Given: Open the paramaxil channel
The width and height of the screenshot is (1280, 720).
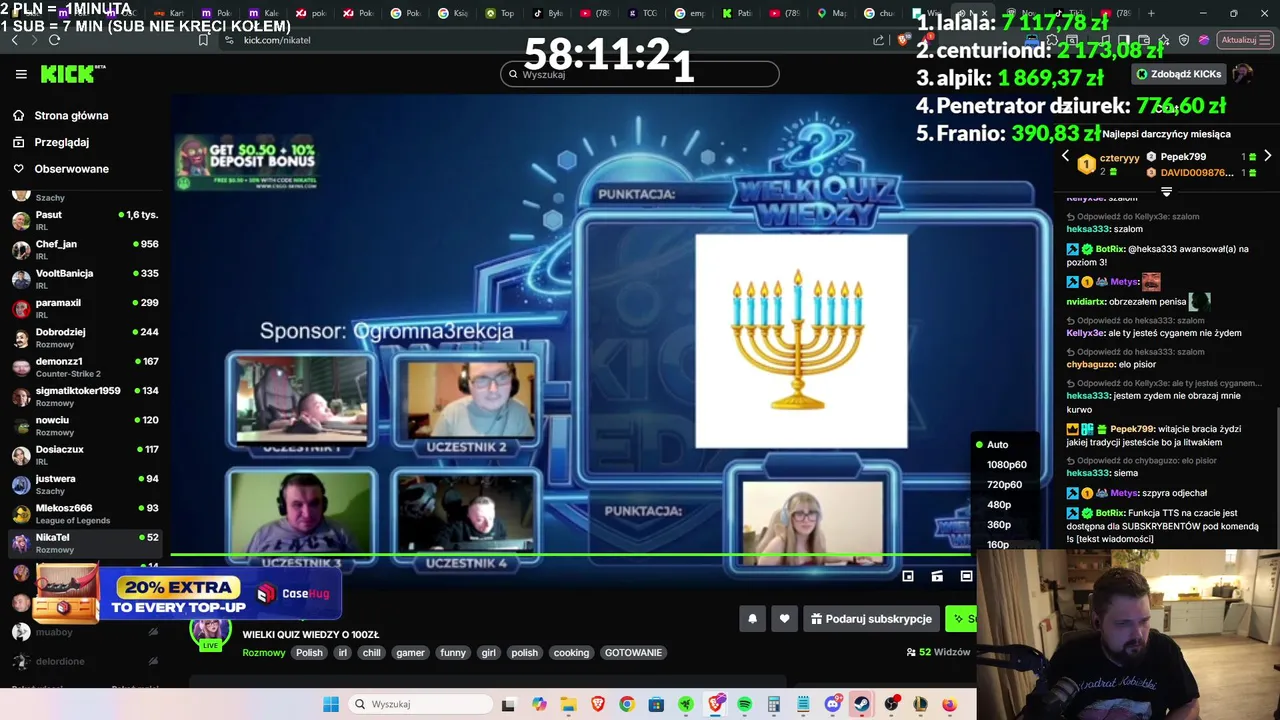Looking at the screenshot, I should pyautogui.click(x=84, y=308).
